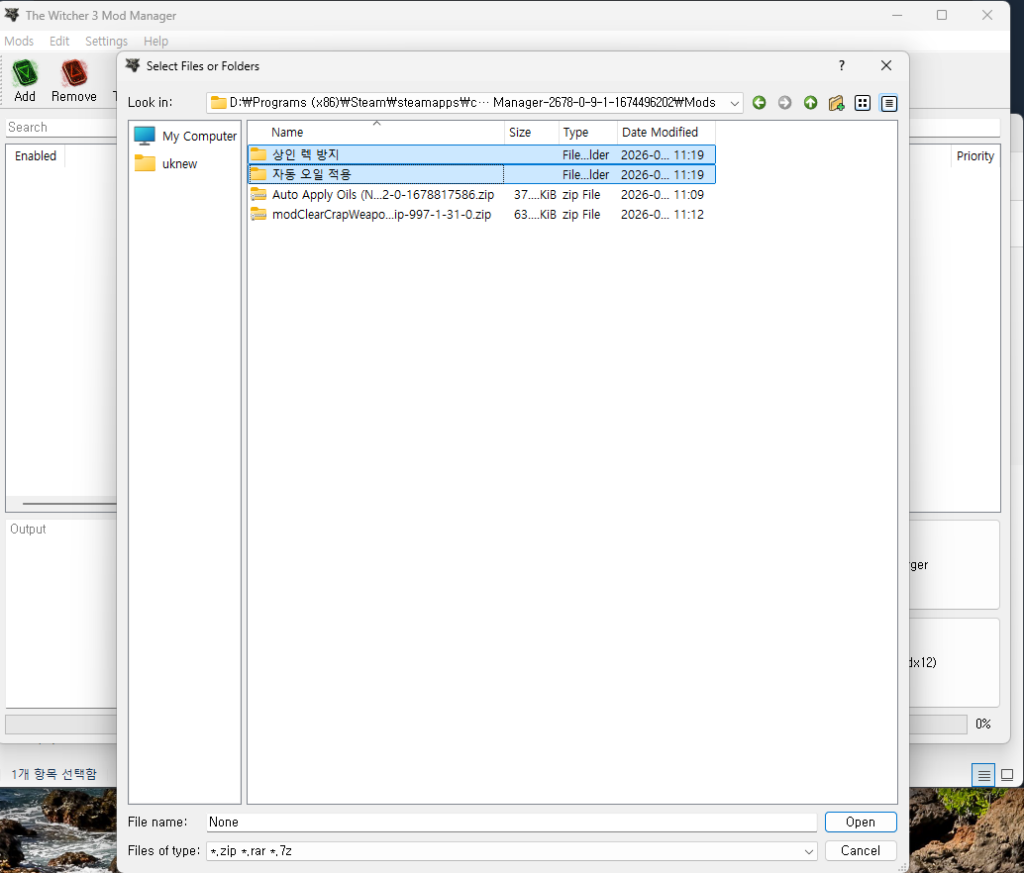Viewport: 1024px width, 873px height.
Task: Sort files by Name column header
Action: coord(376,132)
